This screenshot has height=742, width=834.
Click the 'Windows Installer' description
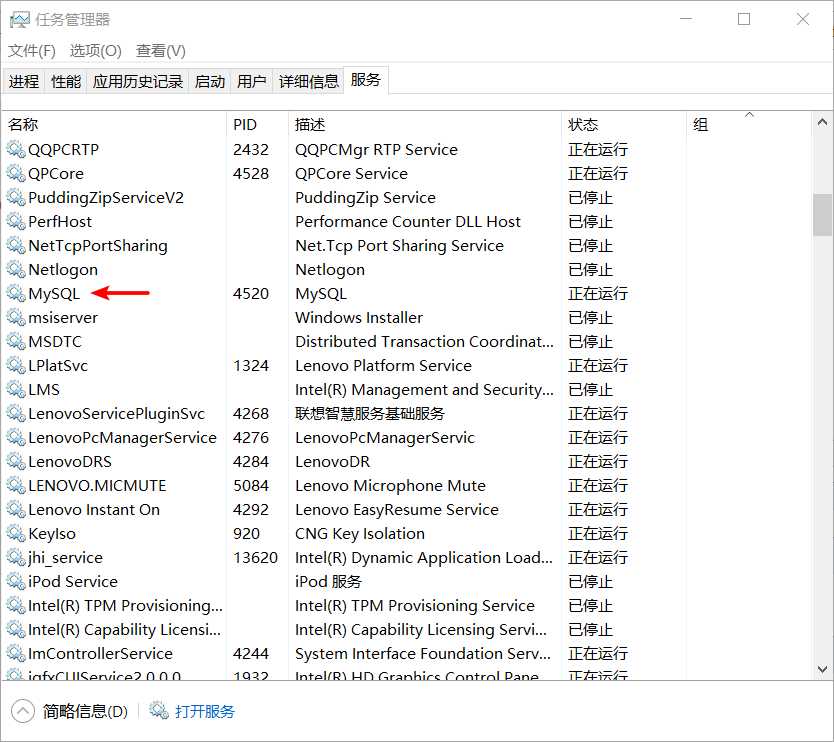coord(359,318)
